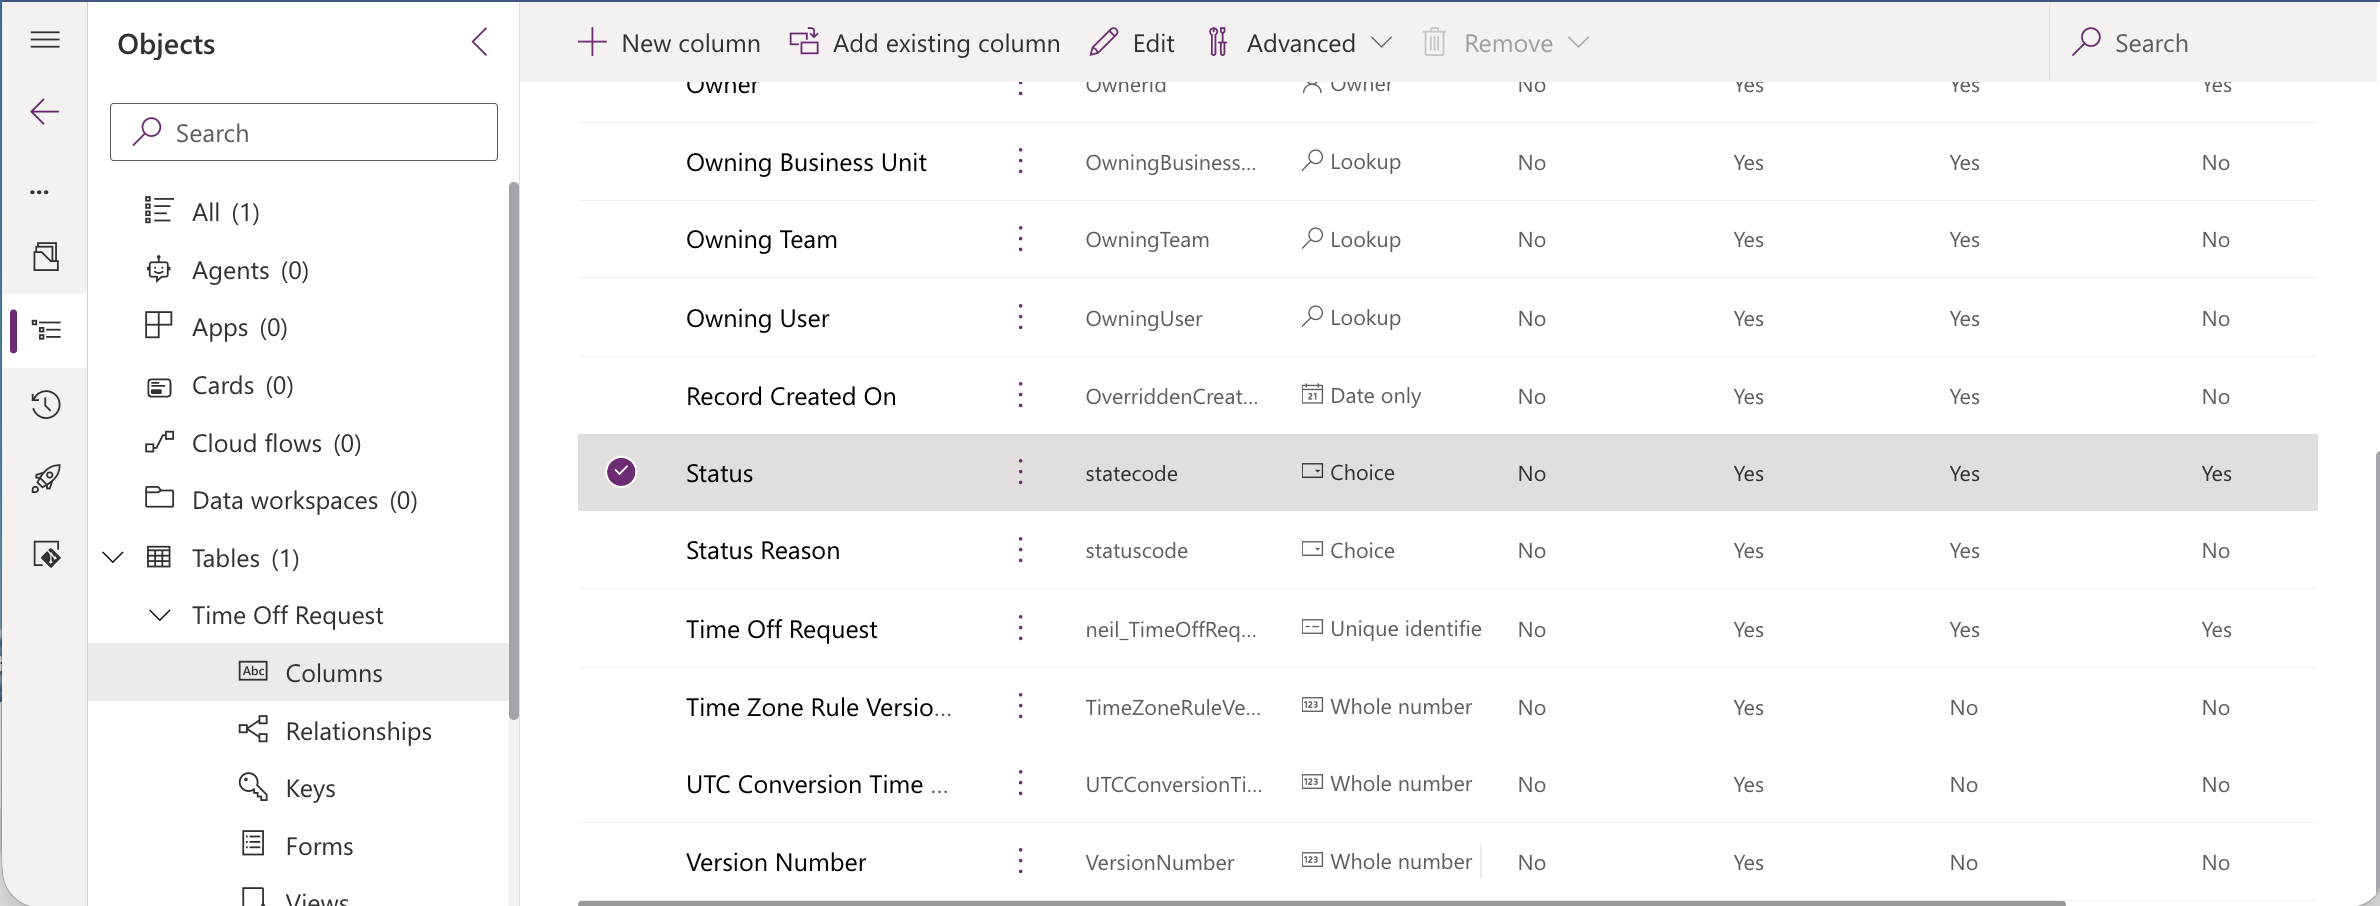Click New column button

click(669, 43)
